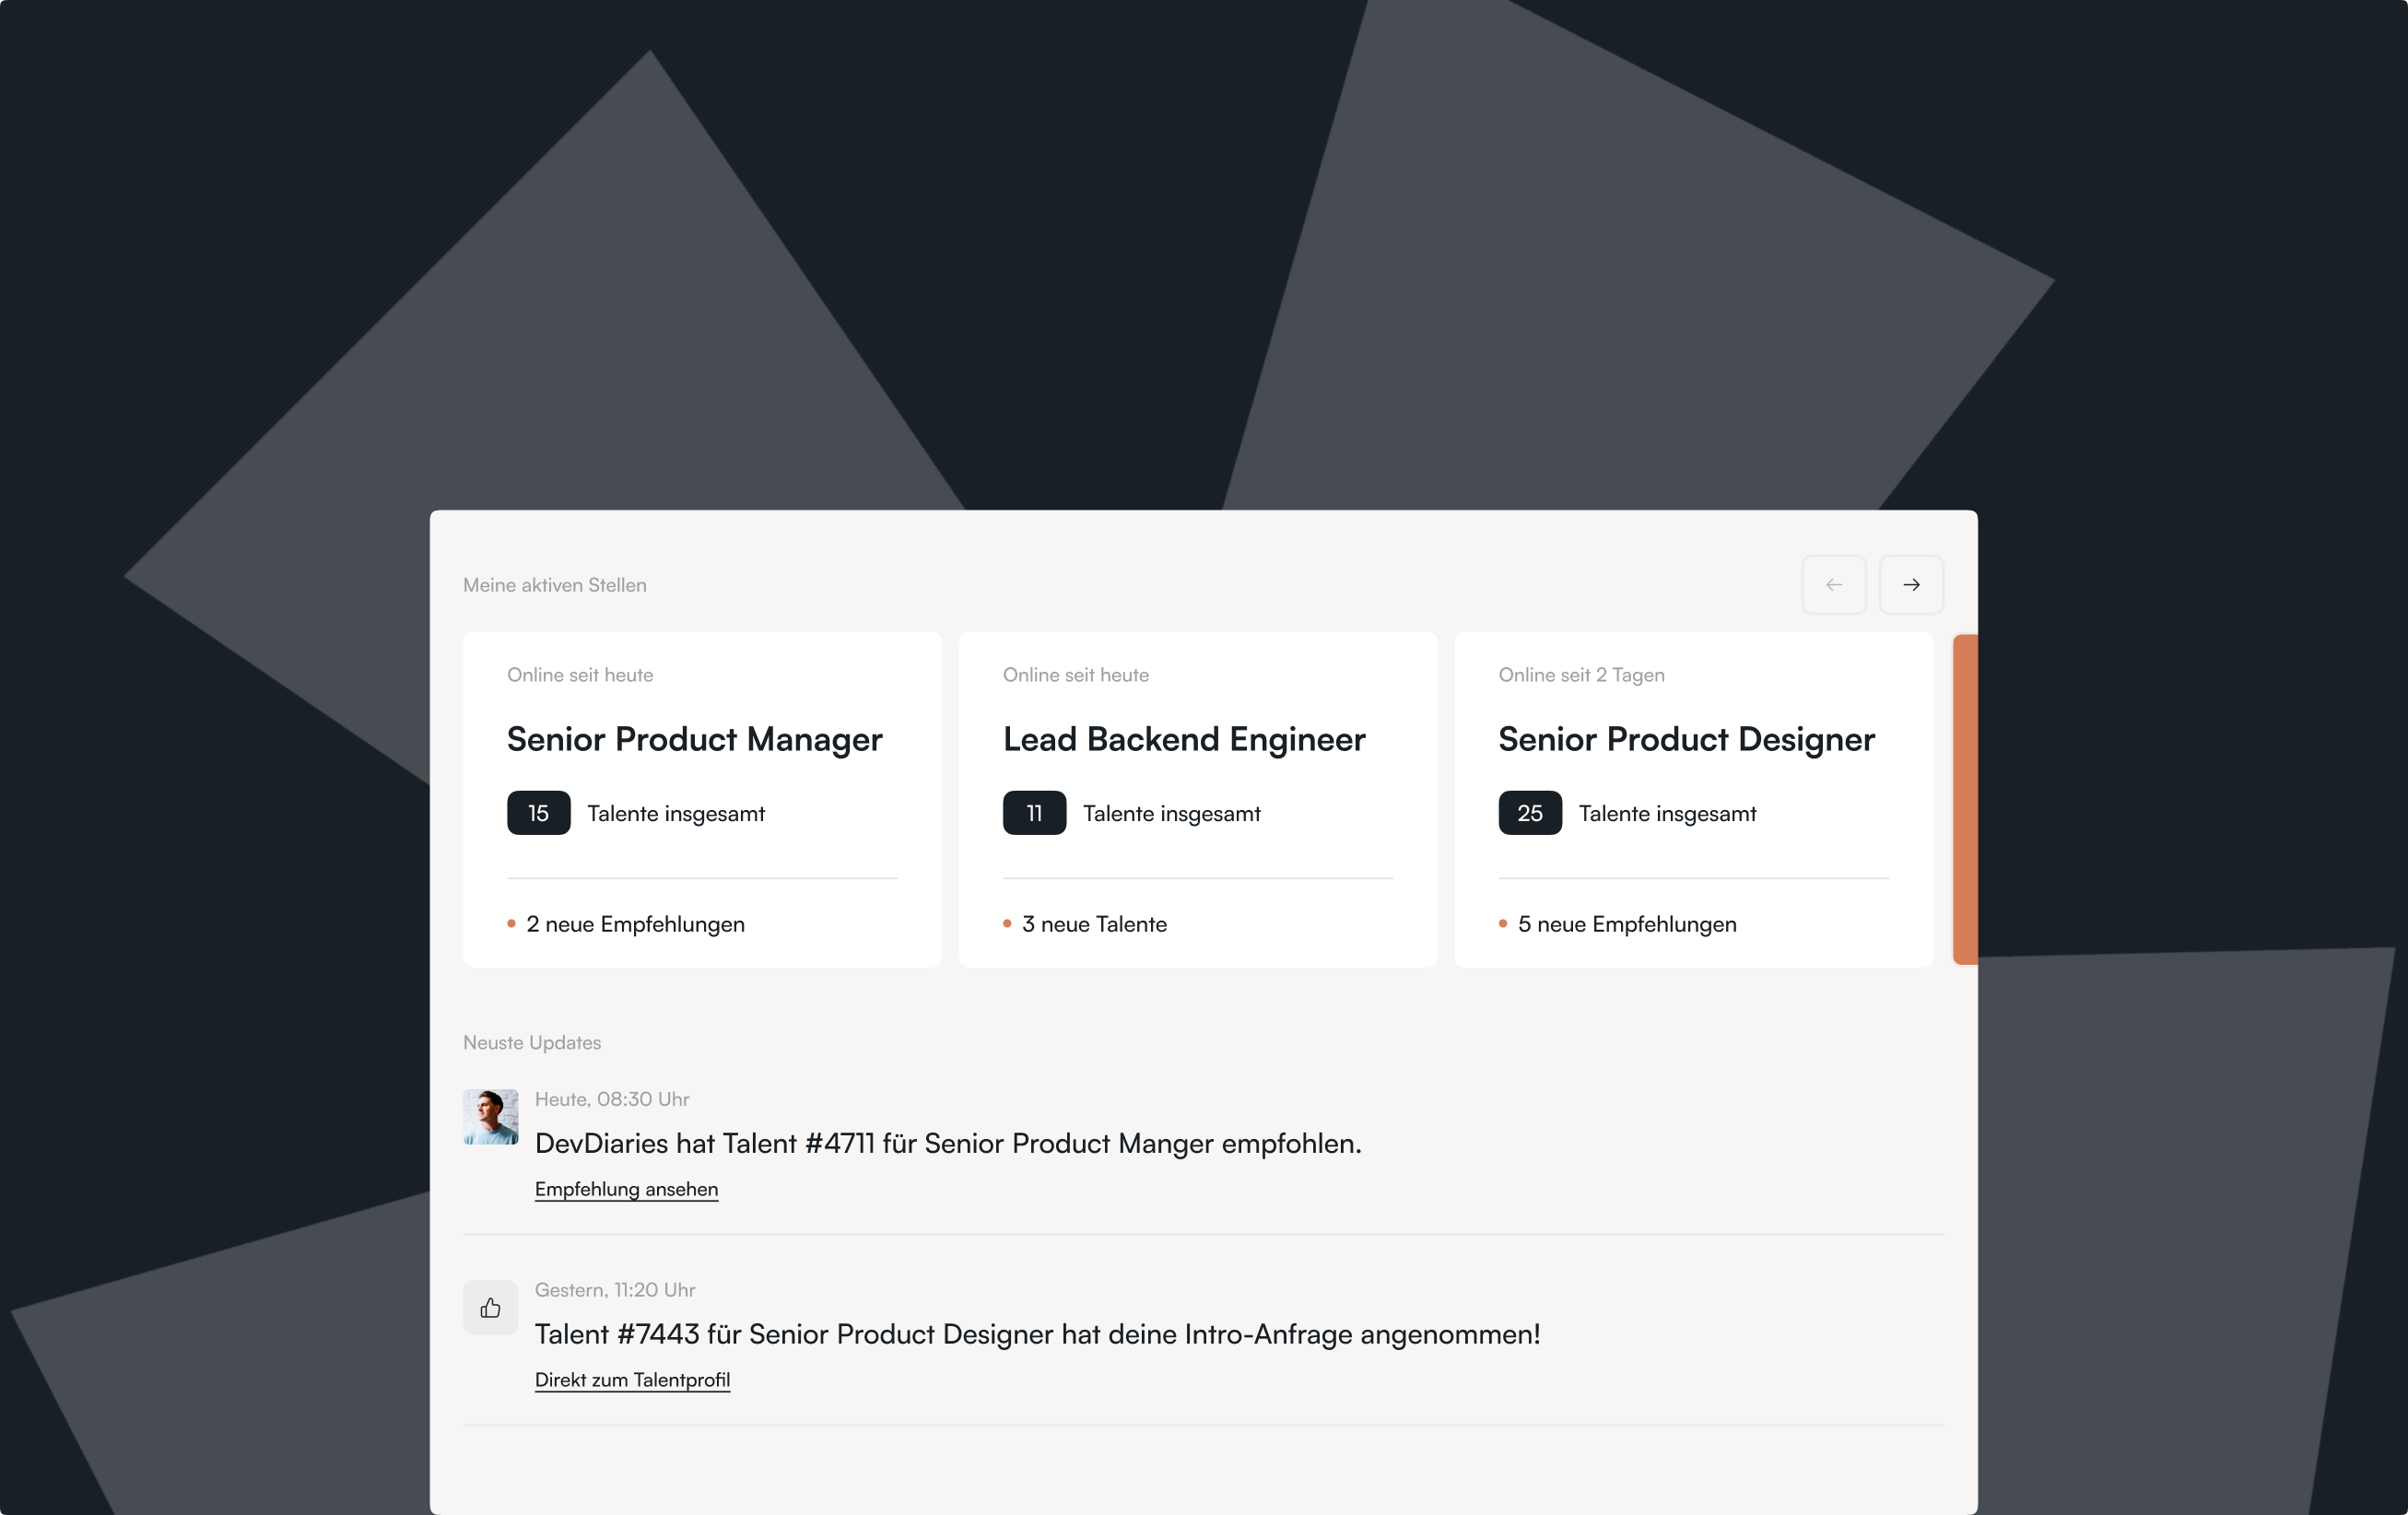Click the 2 neue Empfehlungen notice
This screenshot has width=2408, height=1515.
635,924
